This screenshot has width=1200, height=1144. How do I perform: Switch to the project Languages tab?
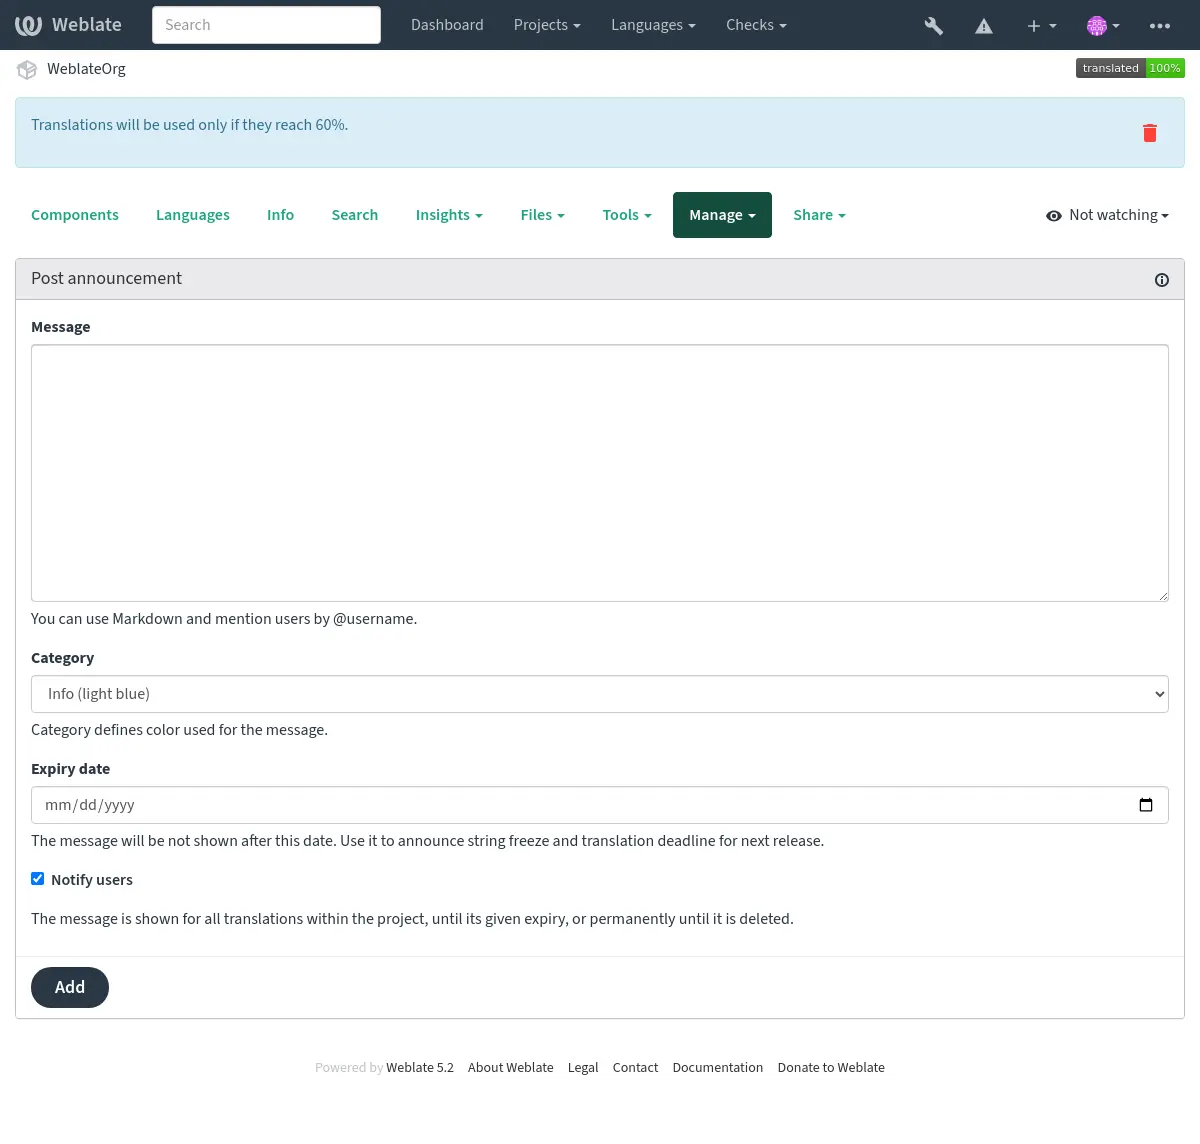coord(193,215)
